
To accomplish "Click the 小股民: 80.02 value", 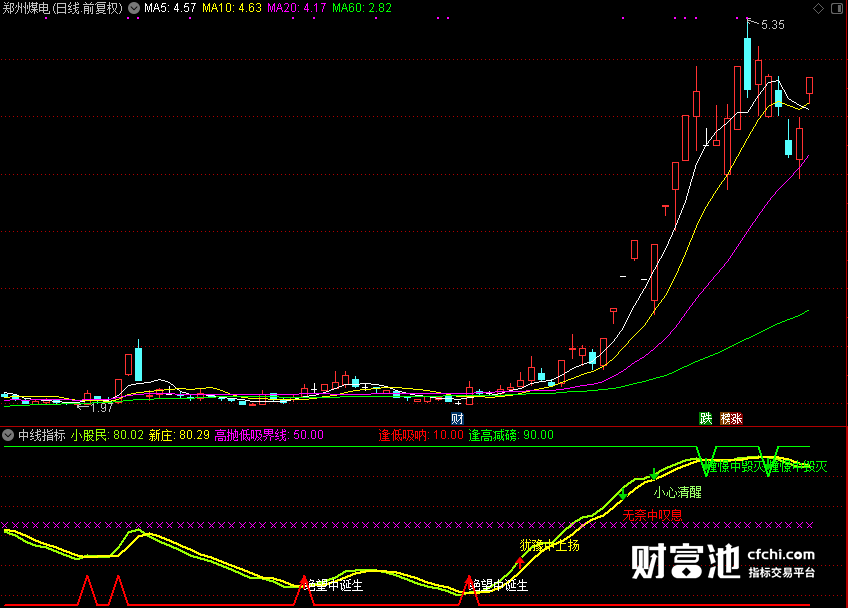I will pyautogui.click(x=107, y=435).
